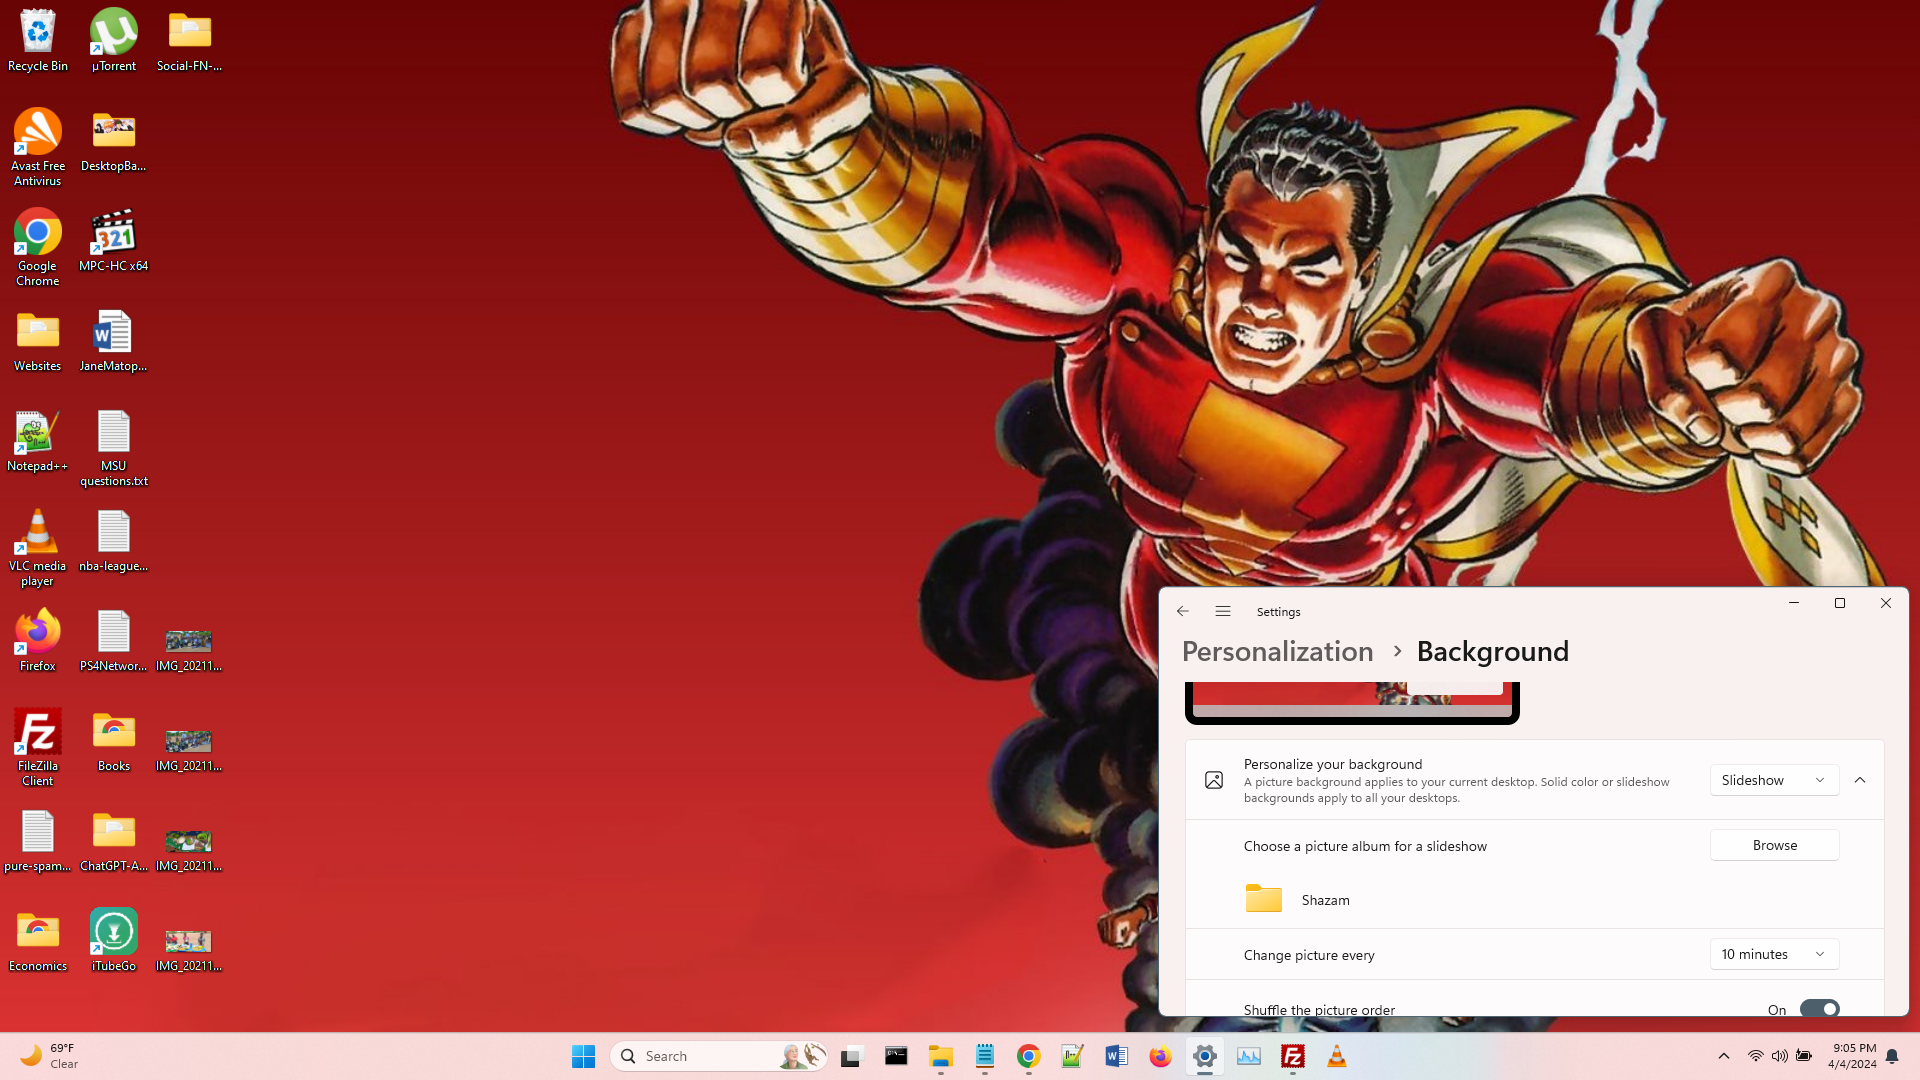1920x1080 pixels.
Task: Open Recycle Bin desktop icon
Action: pyautogui.click(x=38, y=41)
